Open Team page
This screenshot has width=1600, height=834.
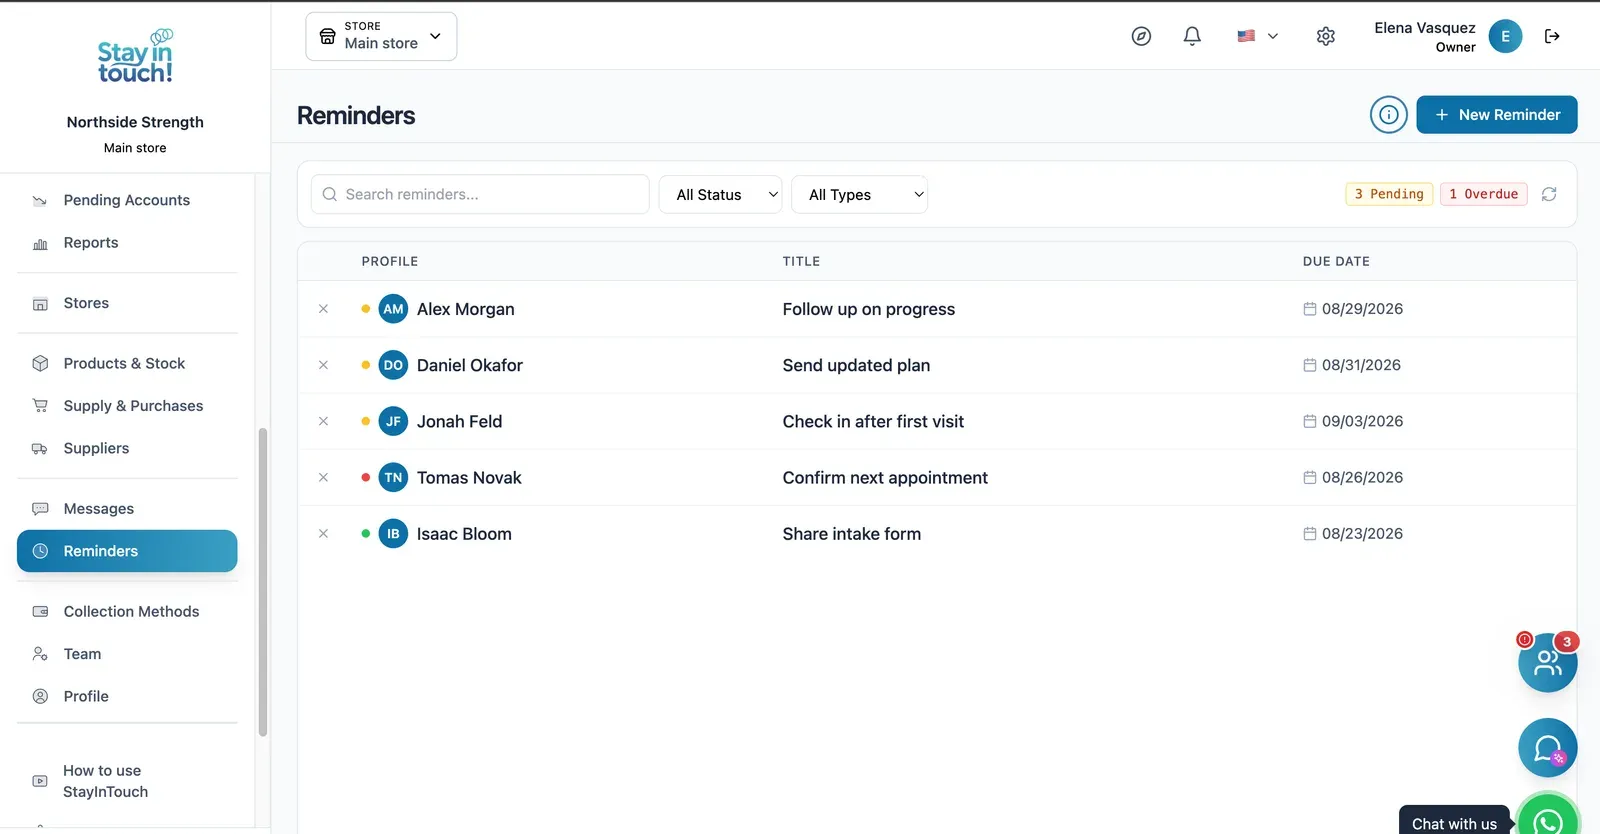127,654
